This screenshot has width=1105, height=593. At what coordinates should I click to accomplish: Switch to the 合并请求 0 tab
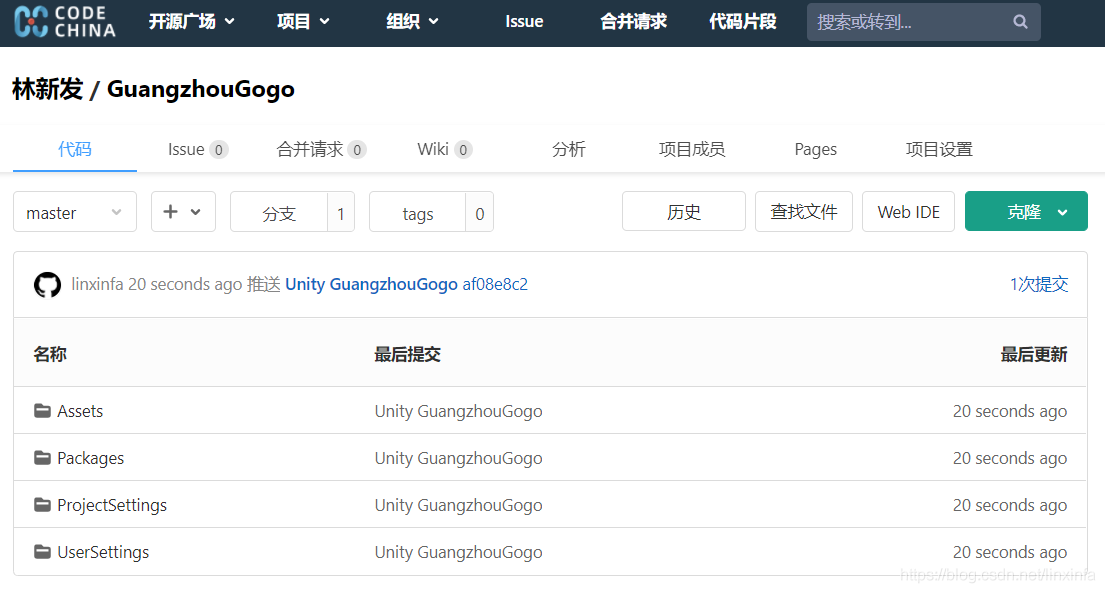click(x=321, y=149)
